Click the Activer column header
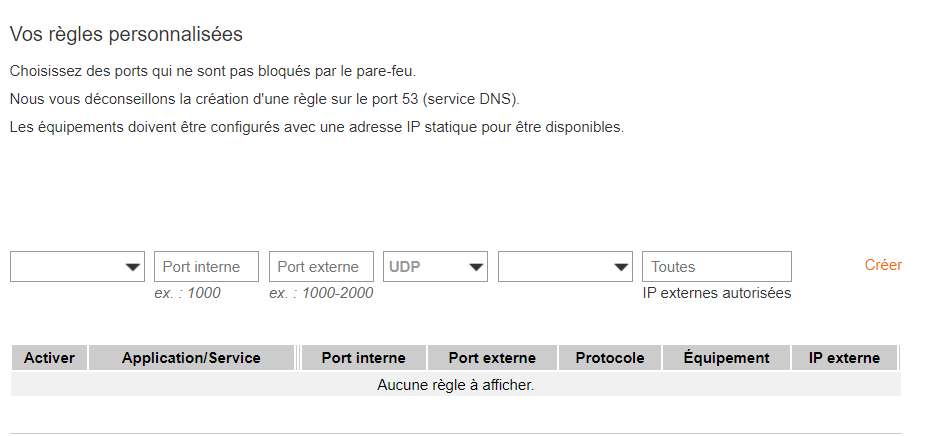Viewport: 930px width, 436px height. coord(50,358)
